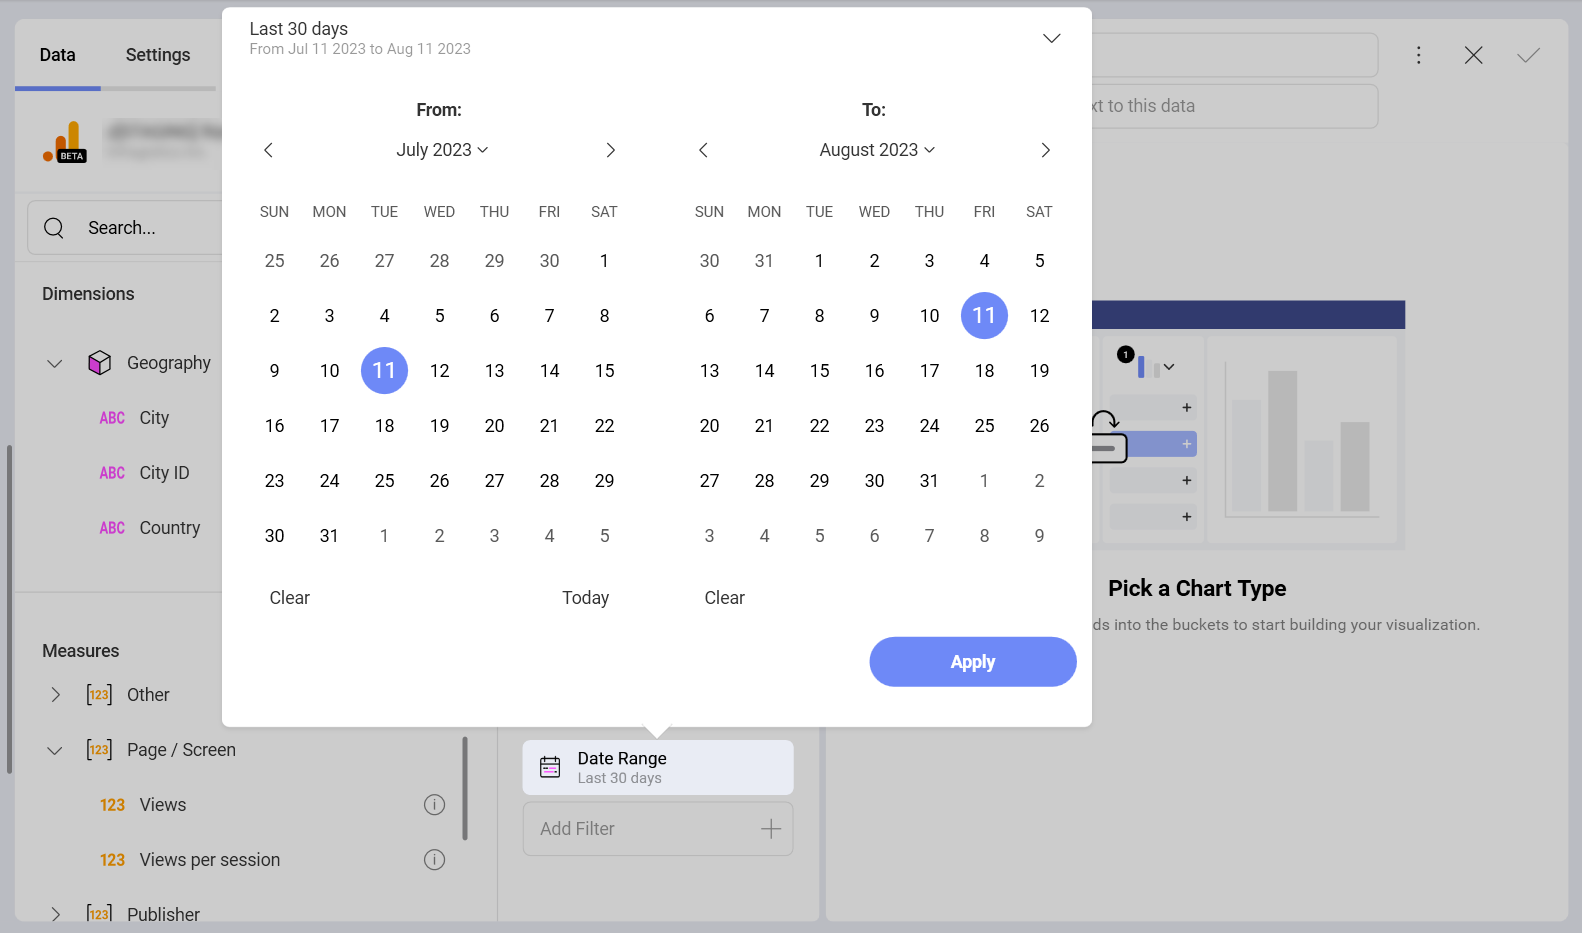Click the Pick a Chart Type heading

1197,588
